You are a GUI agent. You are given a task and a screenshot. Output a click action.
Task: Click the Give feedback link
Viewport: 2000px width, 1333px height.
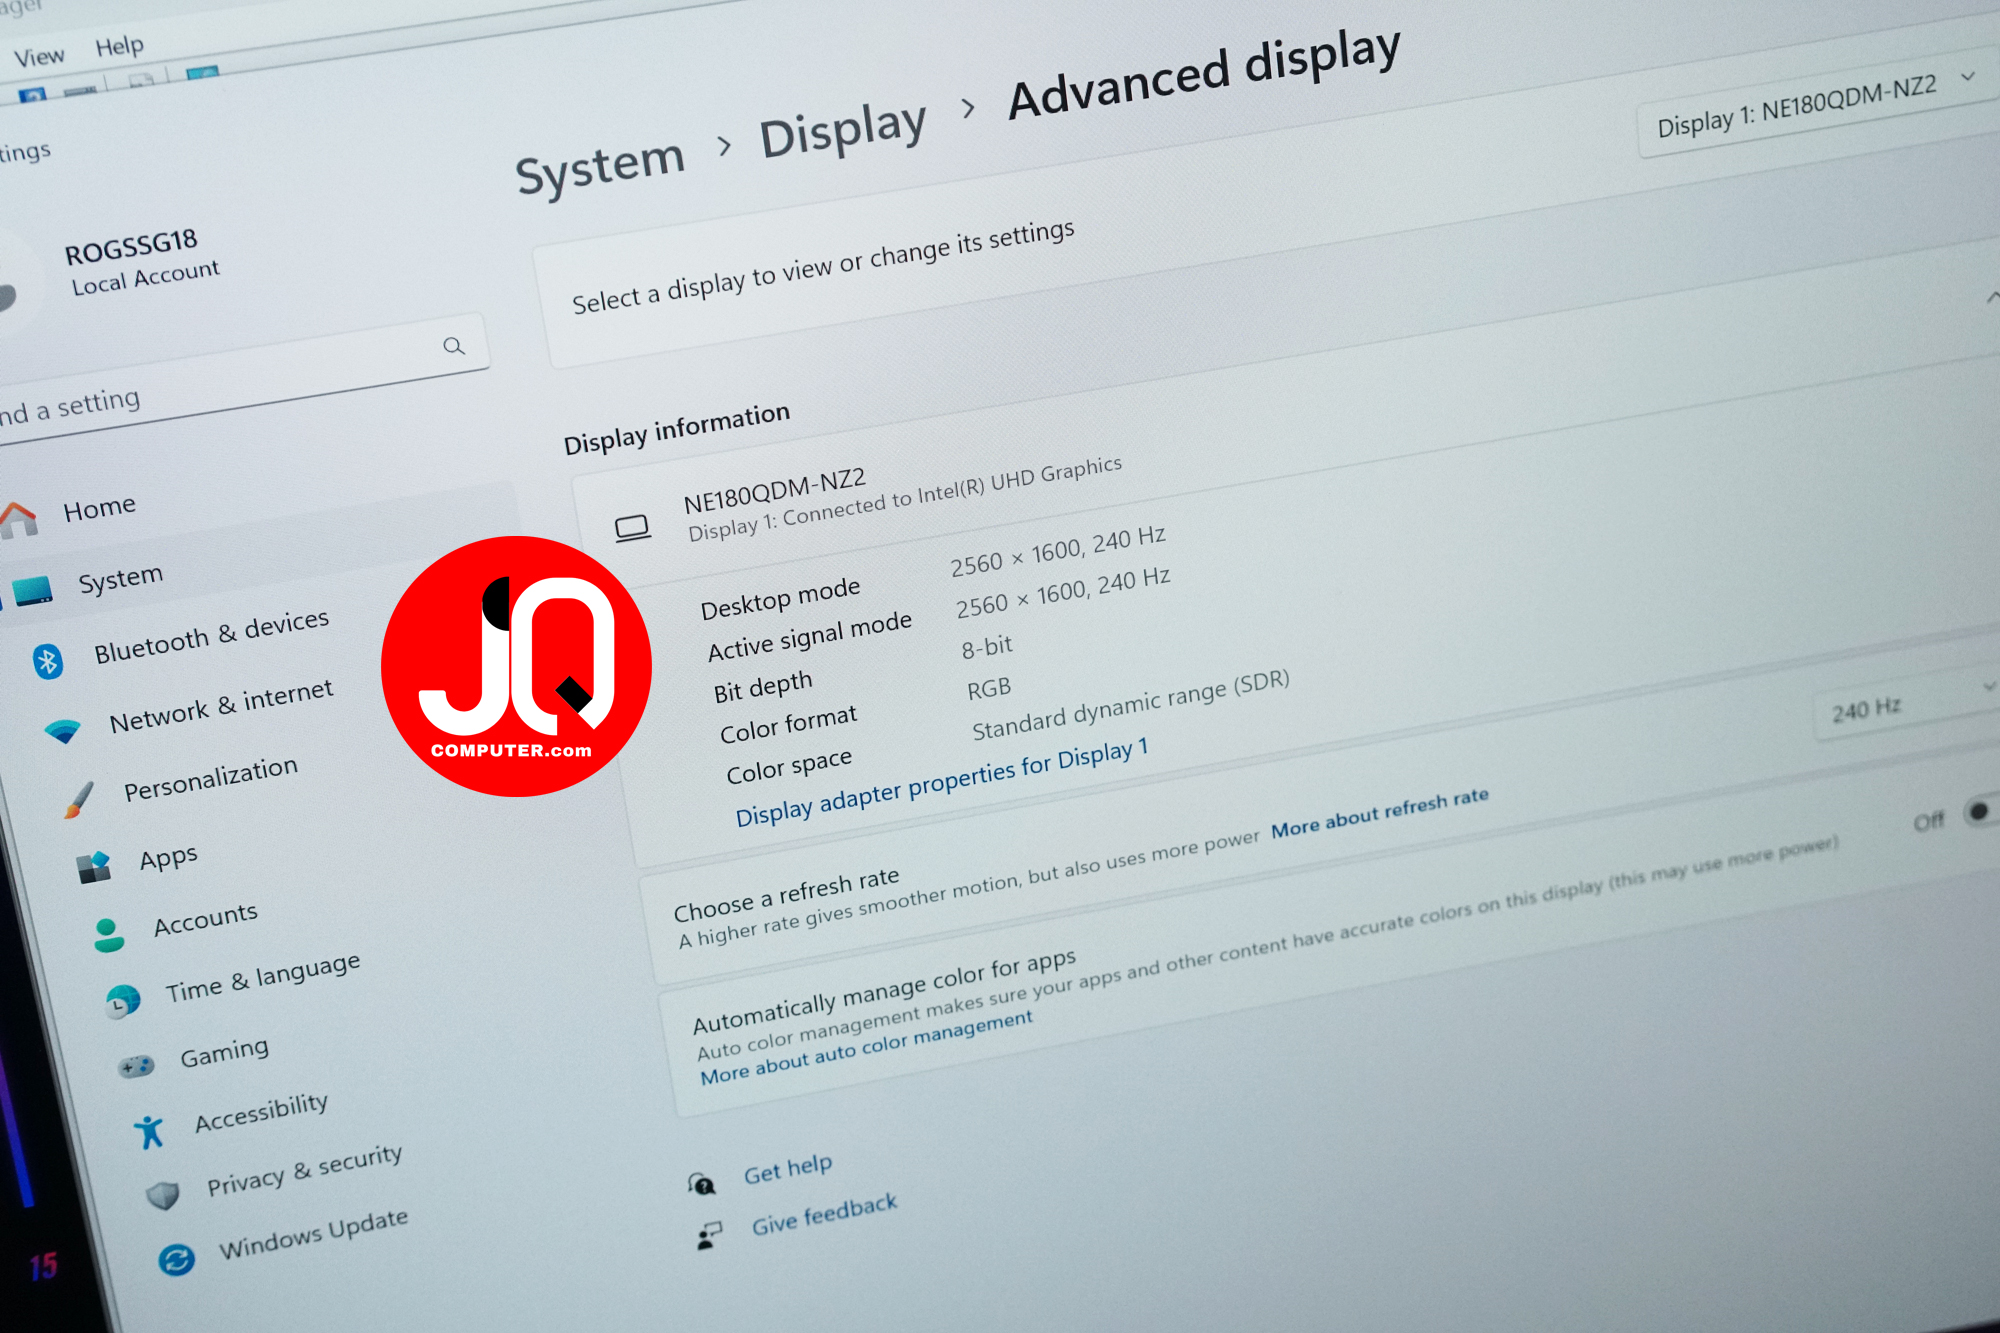click(x=825, y=1214)
